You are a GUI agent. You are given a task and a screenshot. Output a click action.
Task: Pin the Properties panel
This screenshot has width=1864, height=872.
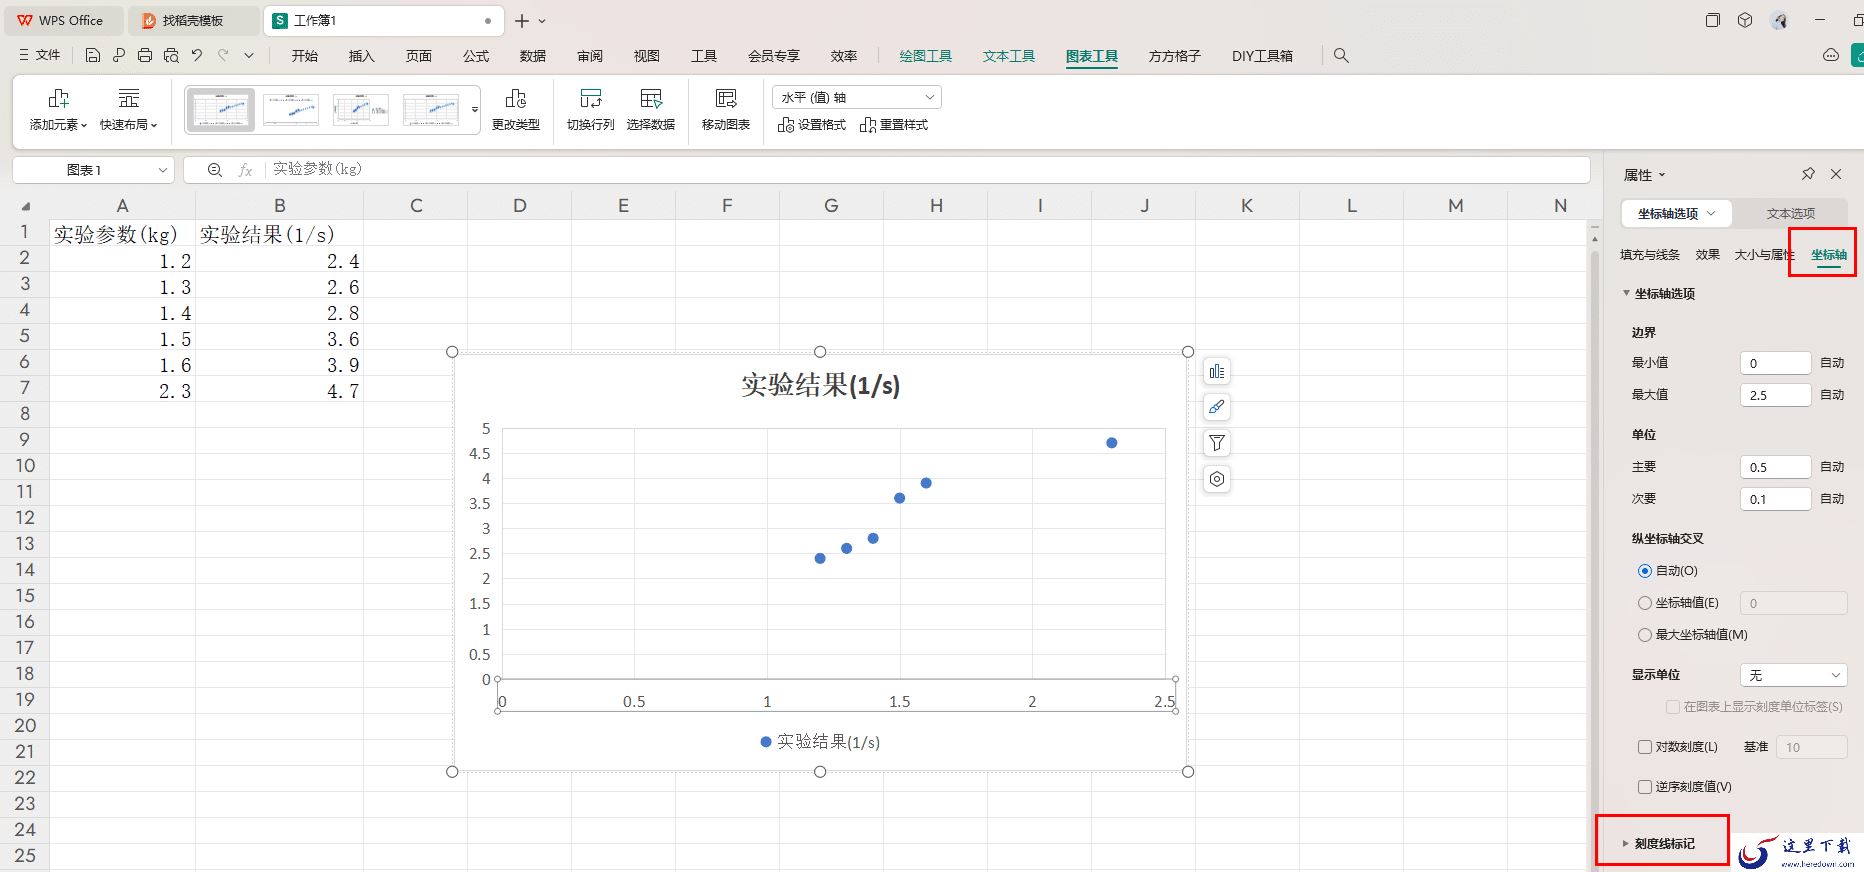coord(1808,174)
